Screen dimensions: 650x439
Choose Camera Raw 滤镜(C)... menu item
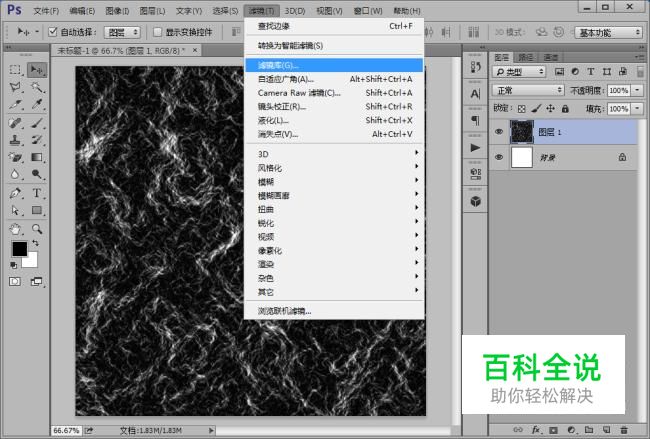334,93
